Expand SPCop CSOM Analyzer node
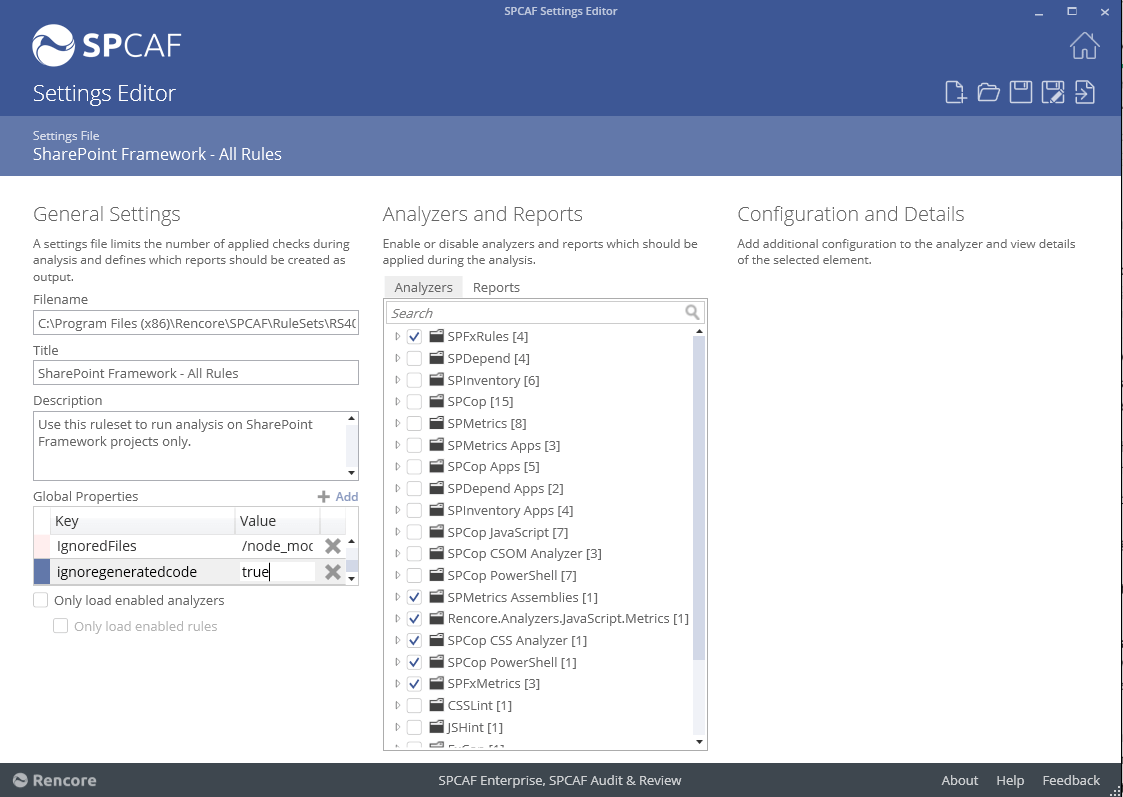This screenshot has width=1123, height=797. click(397, 554)
